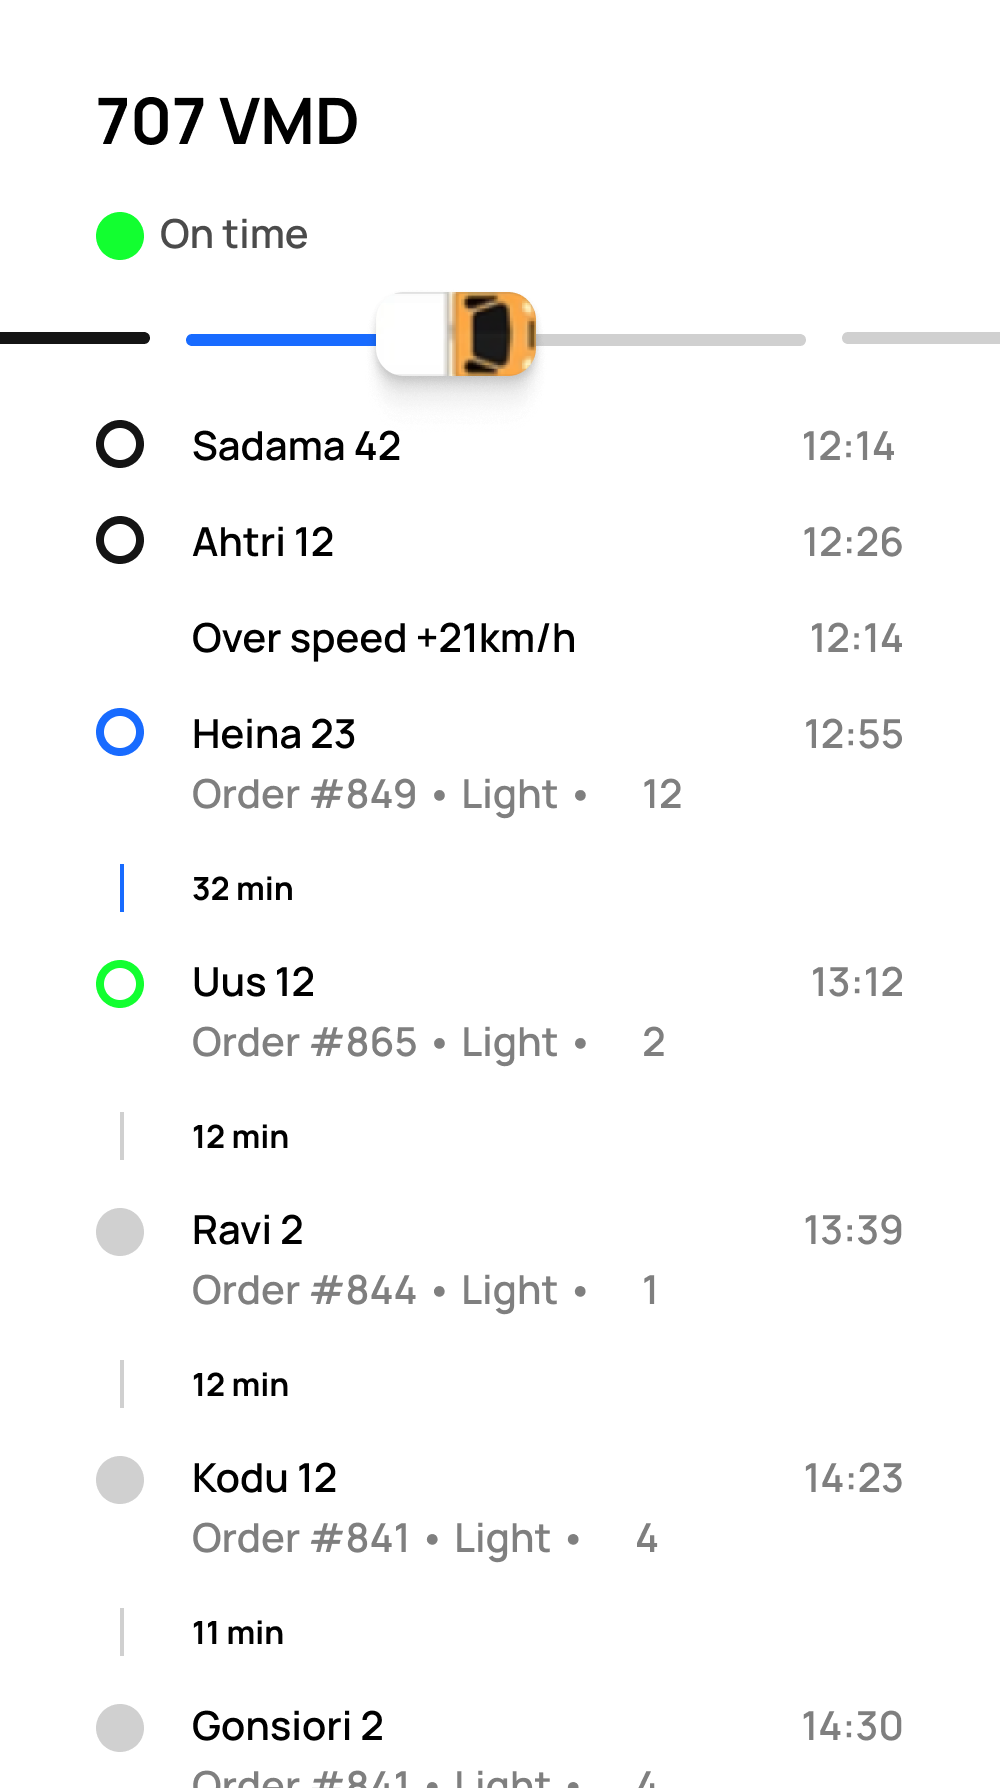Click the blue completed route progress segment
Image resolution: width=1000 pixels, height=1788 pixels.
(x=281, y=340)
